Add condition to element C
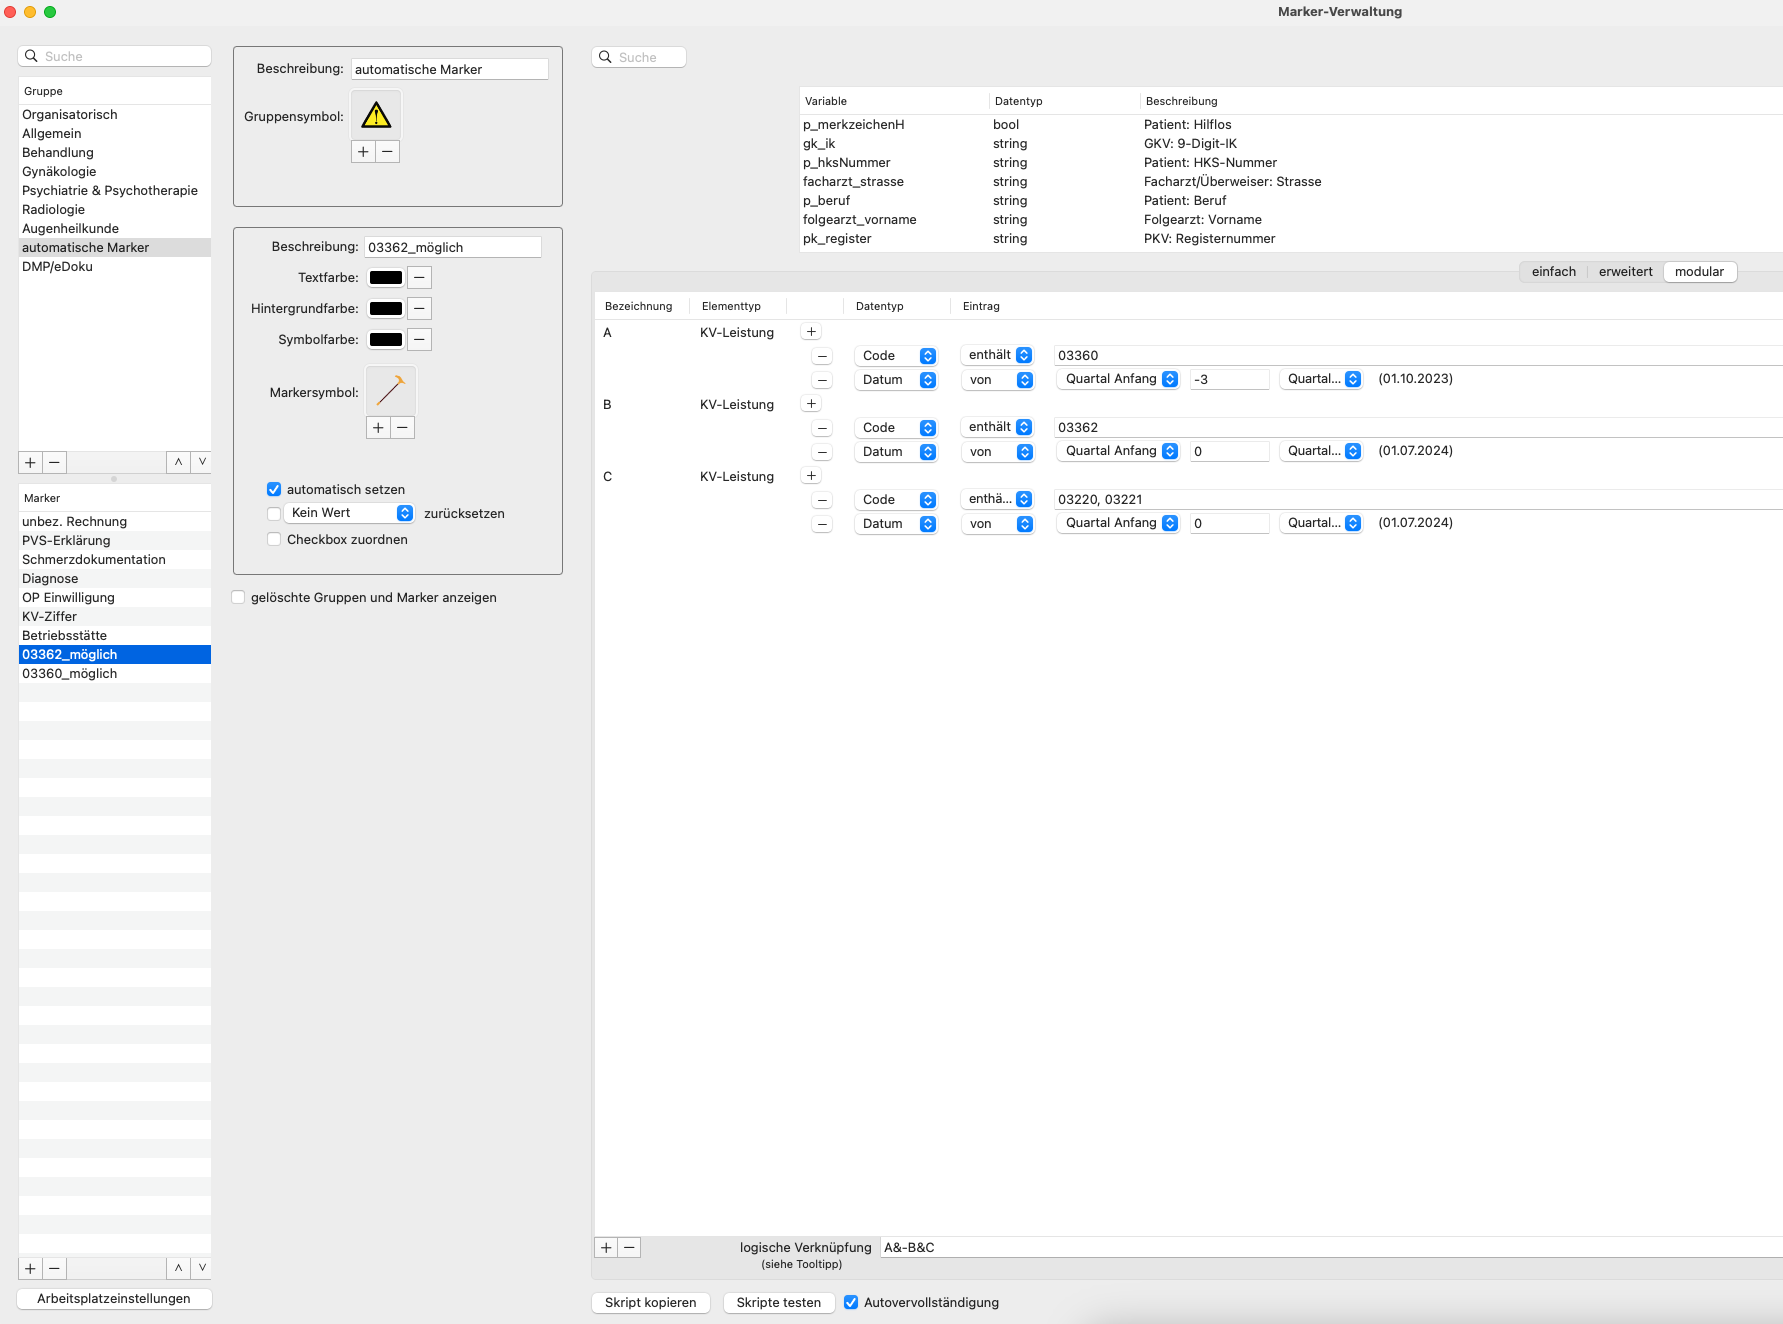 point(811,476)
